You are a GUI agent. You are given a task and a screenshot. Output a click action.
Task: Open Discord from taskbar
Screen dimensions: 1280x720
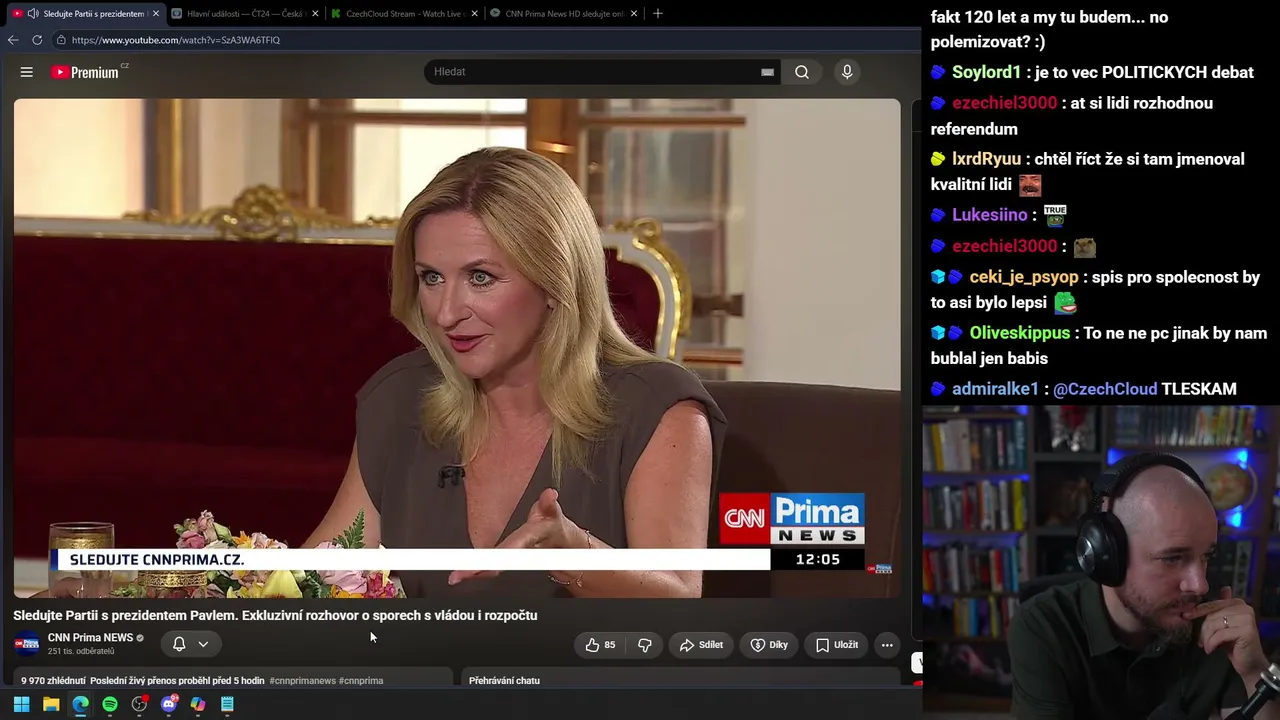[x=169, y=704]
